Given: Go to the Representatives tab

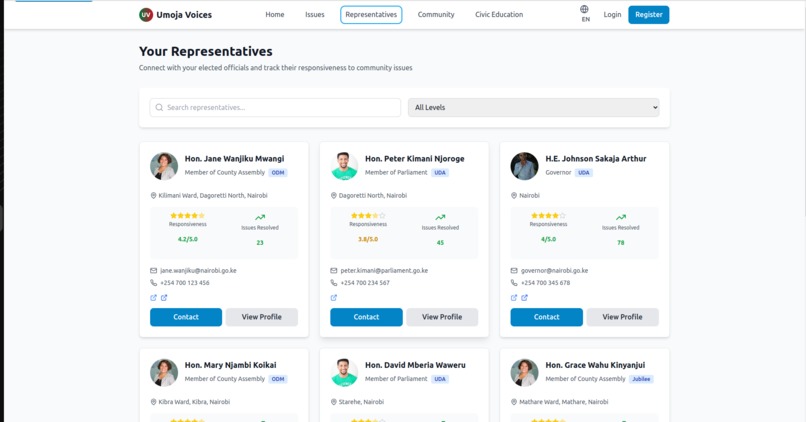Looking at the screenshot, I should tap(371, 15).
